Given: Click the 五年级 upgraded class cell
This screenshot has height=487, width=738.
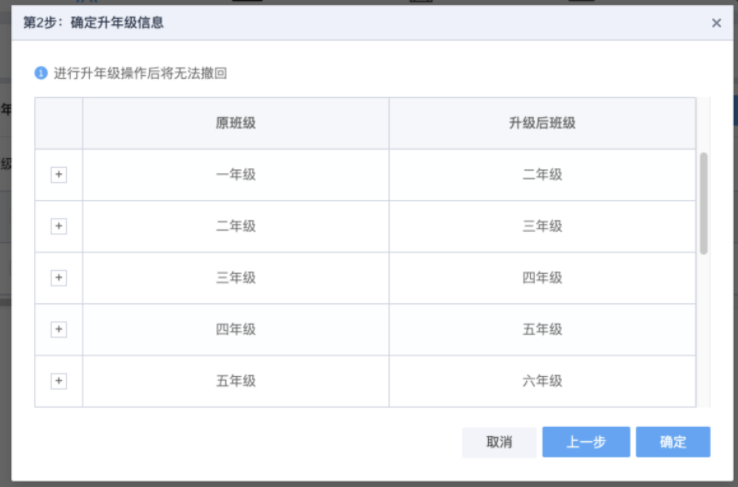Looking at the screenshot, I should tap(542, 329).
